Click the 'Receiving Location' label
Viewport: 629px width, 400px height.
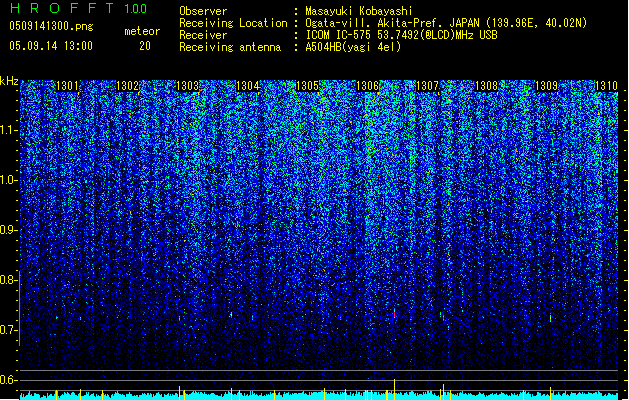[x=233, y=23]
